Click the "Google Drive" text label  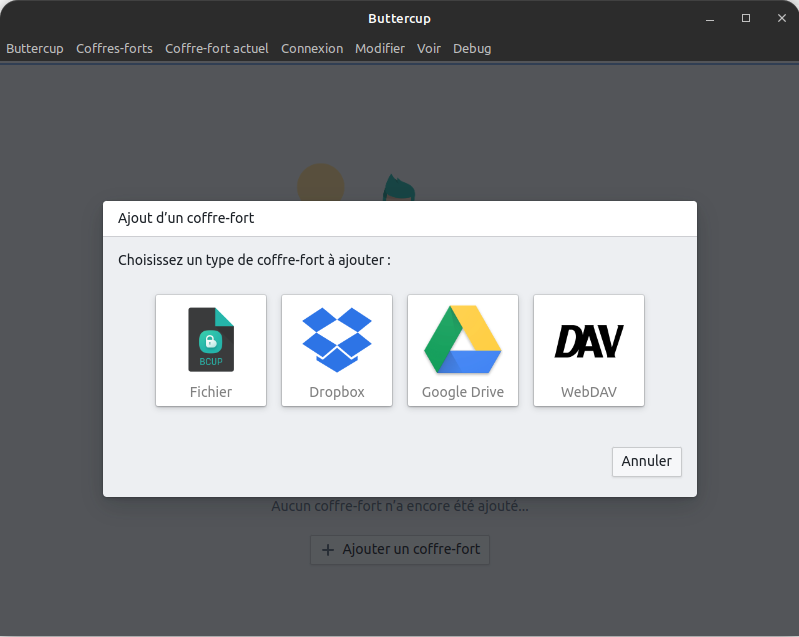(x=463, y=392)
